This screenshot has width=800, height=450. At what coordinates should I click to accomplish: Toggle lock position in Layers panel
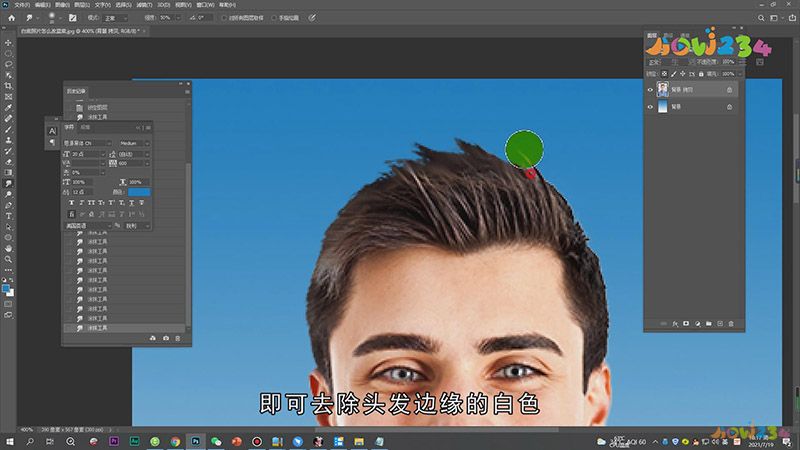click(683, 74)
